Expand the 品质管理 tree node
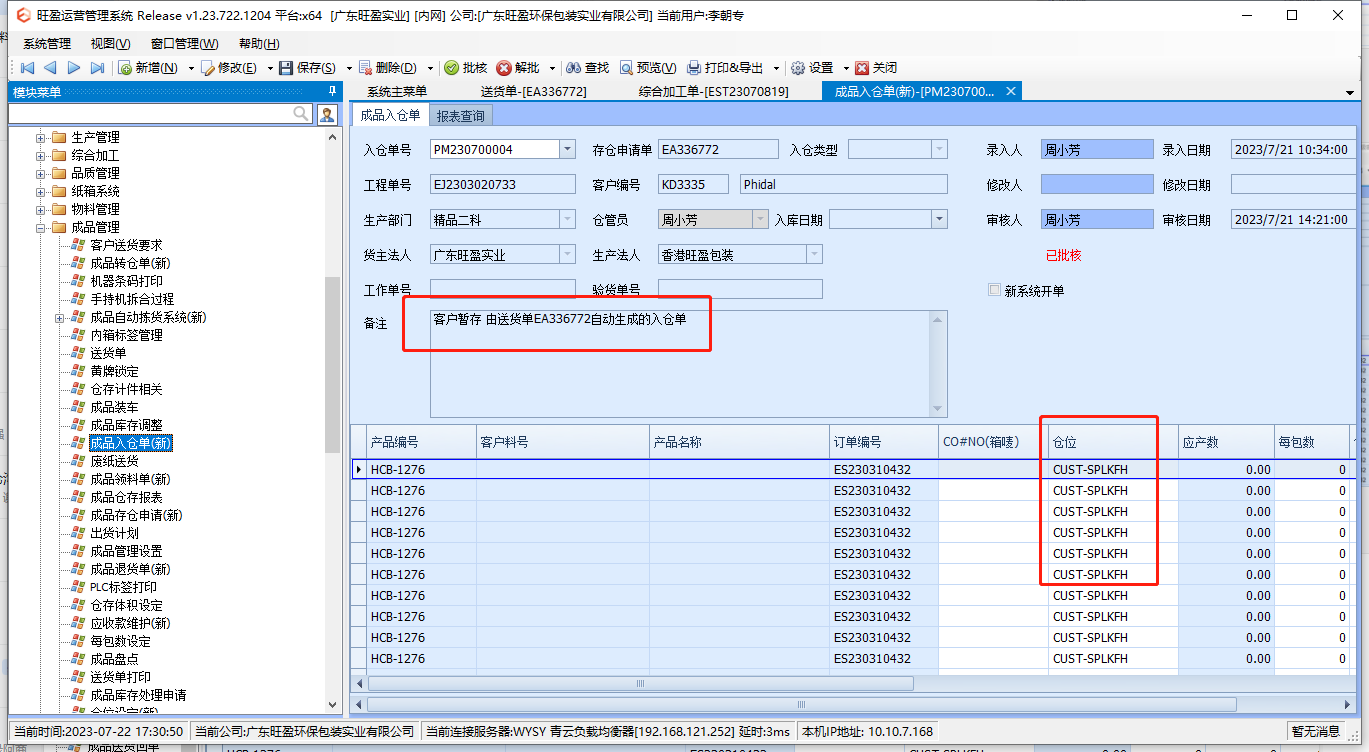The width and height of the screenshot is (1369, 752). point(40,173)
